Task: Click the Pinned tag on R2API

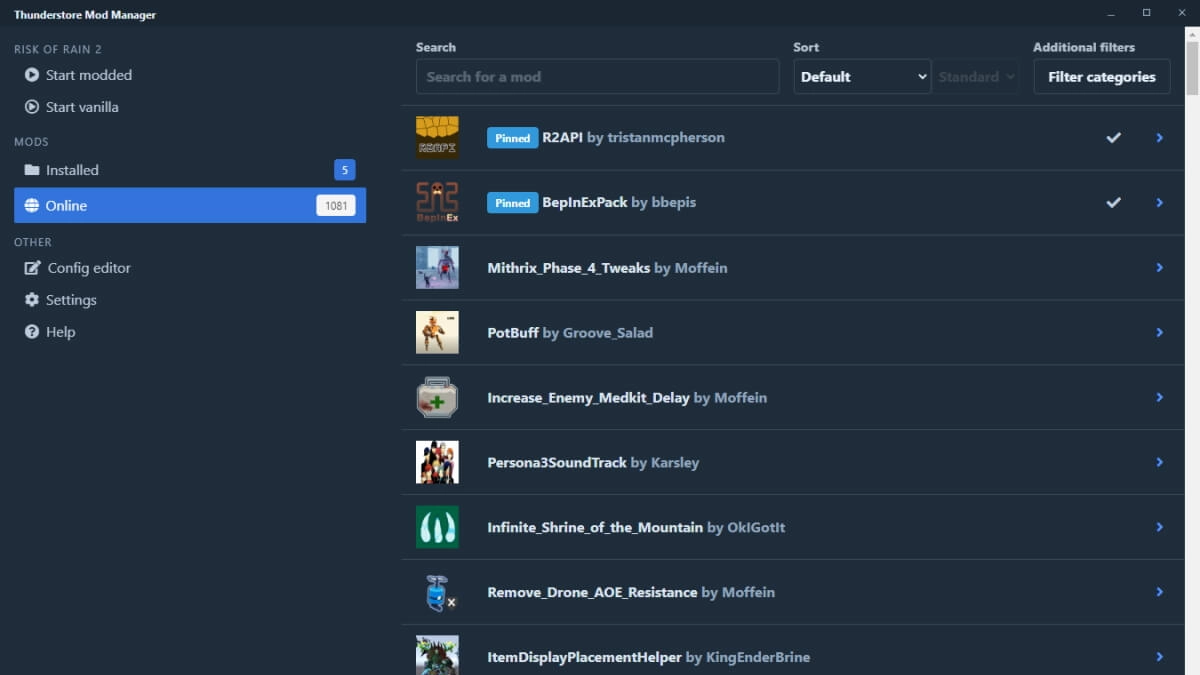Action: 512,138
